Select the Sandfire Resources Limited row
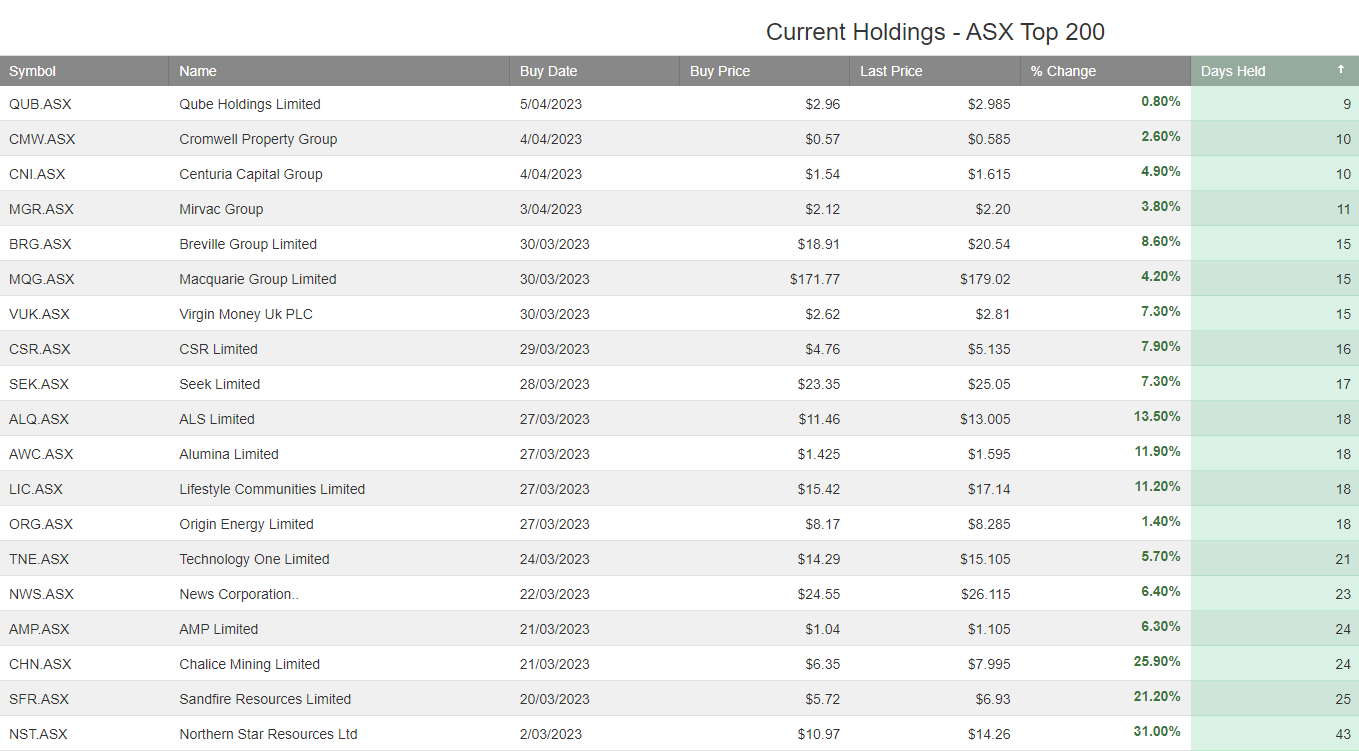1359x751 pixels. 264,699
